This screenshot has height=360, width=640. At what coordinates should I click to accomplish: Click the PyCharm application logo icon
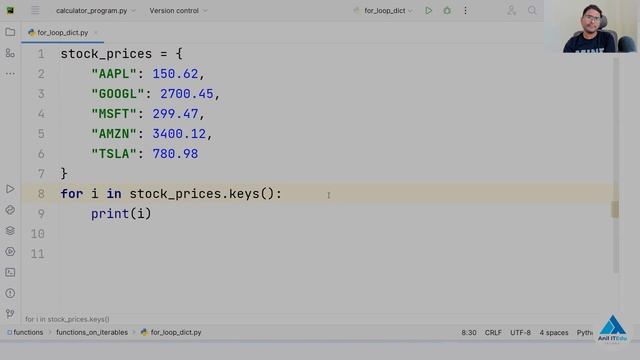click(x=10, y=10)
